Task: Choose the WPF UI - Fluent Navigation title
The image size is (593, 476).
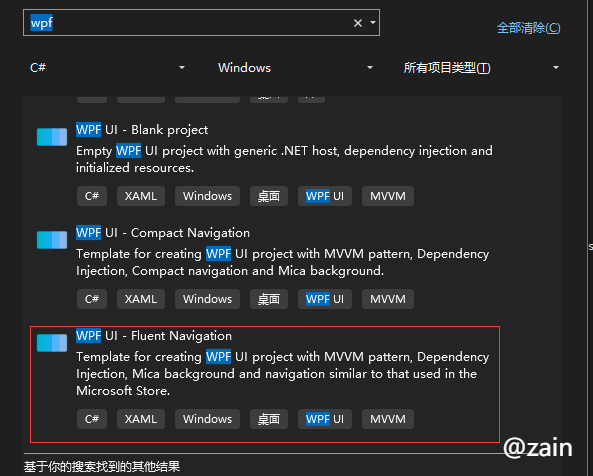Action: 154,336
